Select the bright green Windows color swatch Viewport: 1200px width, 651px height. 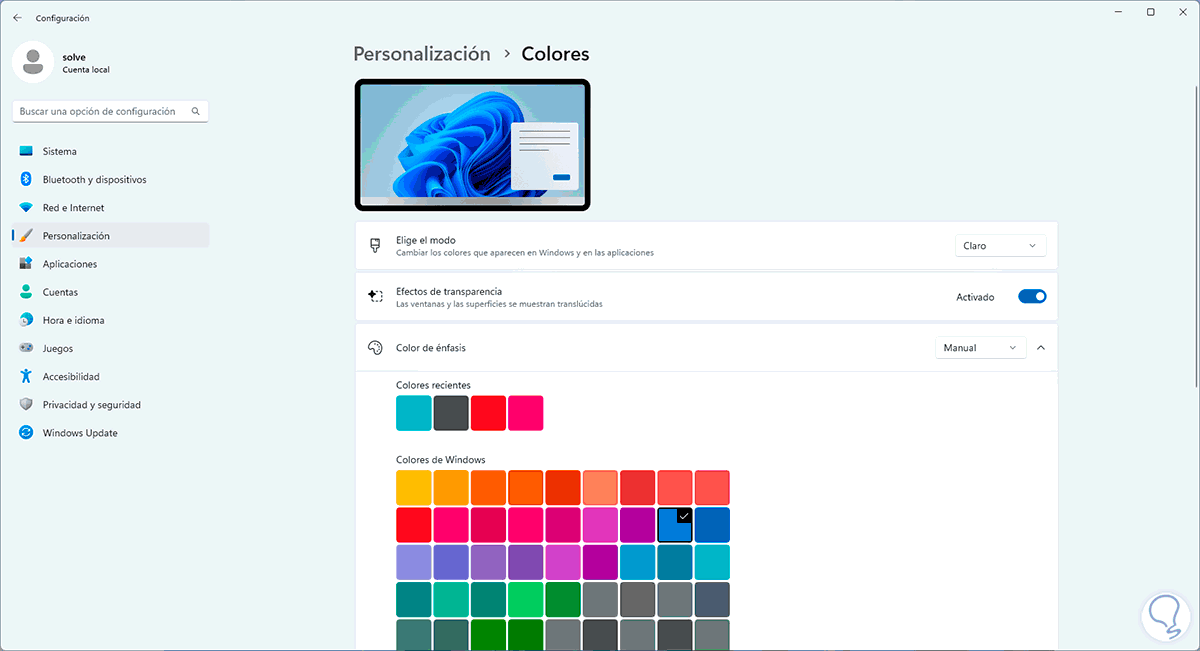tap(526, 599)
